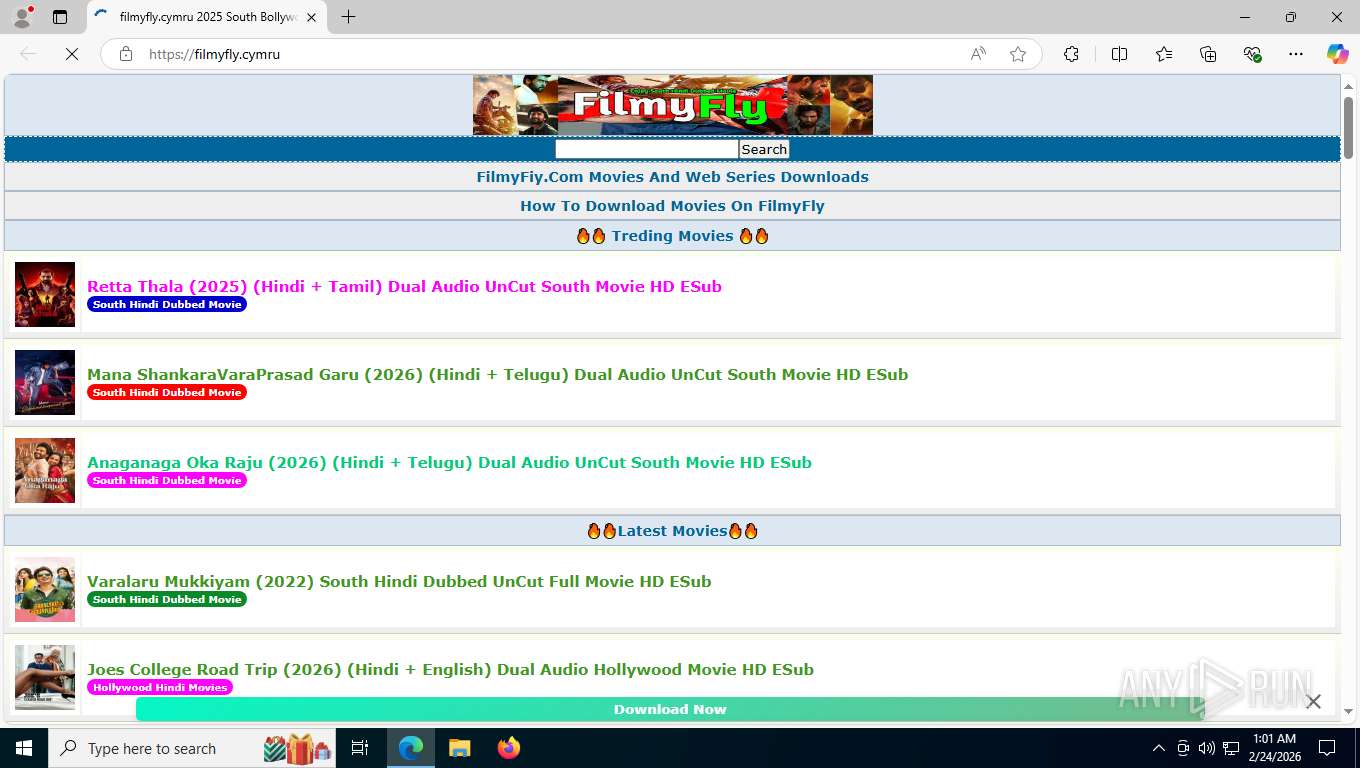
Task: Open Browser essentials heart icon
Action: pos(1252,54)
